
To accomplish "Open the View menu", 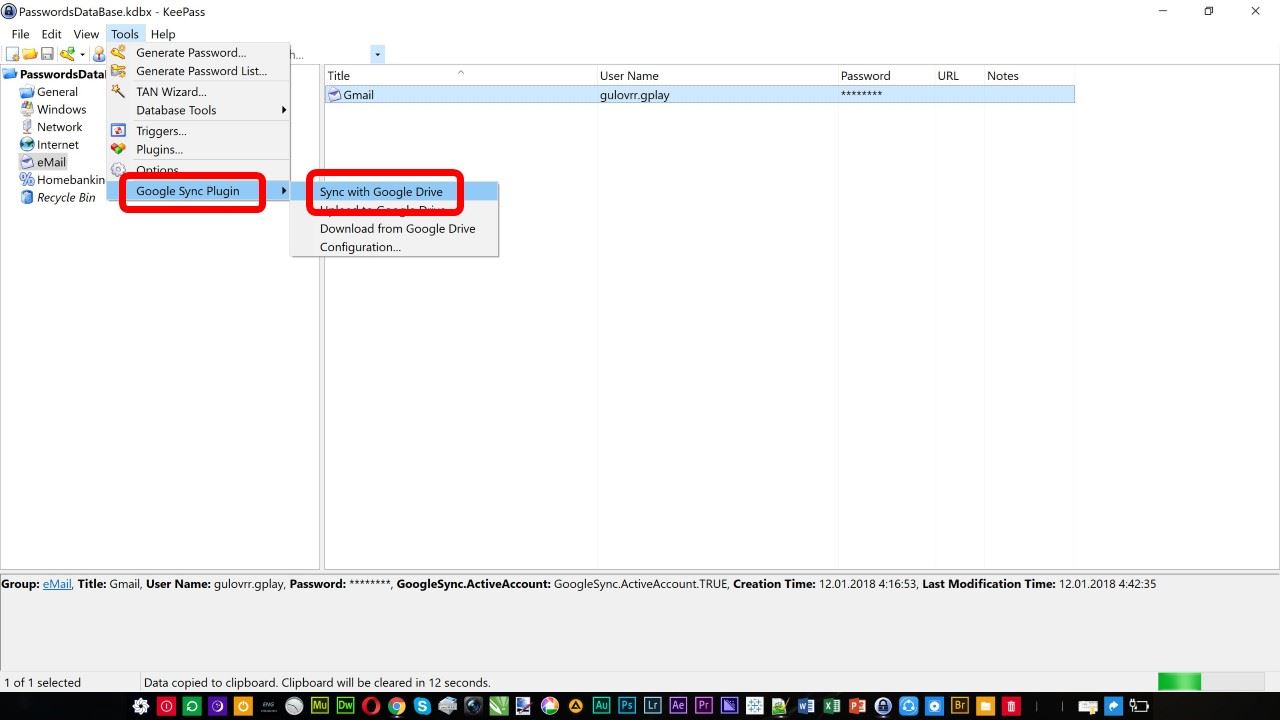I will [x=86, y=34].
